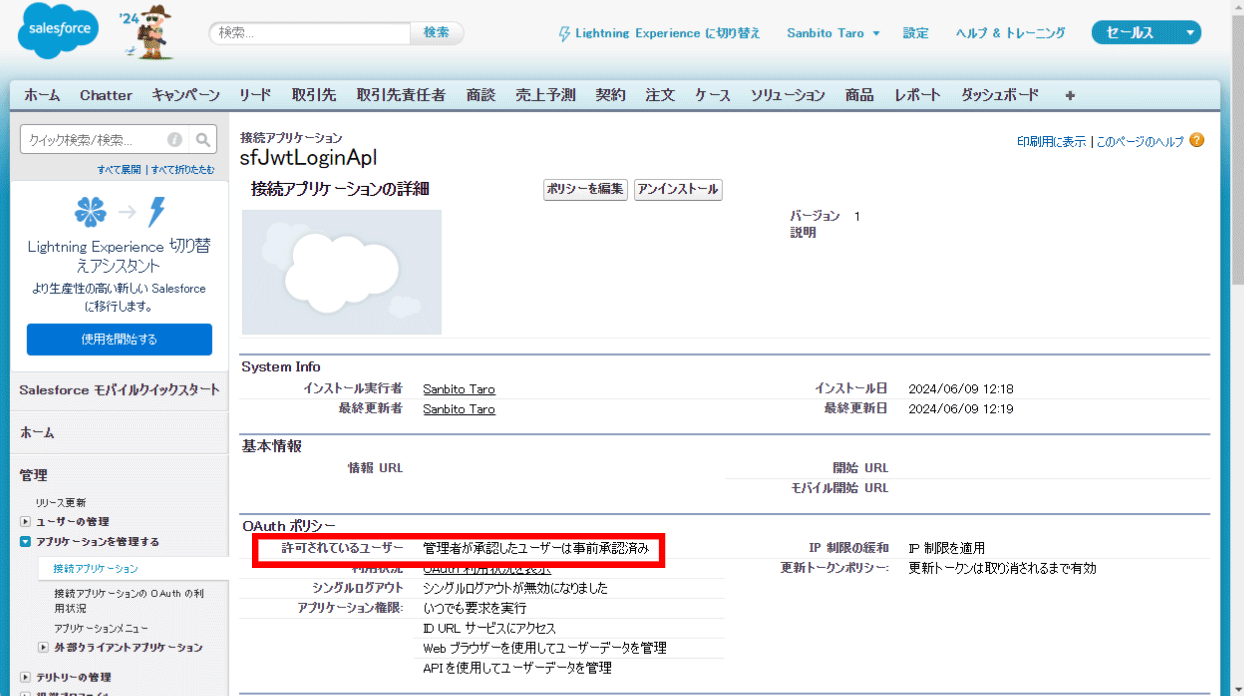
Task: Click すべて折りたたむ to collapse all
Action: coord(182,170)
